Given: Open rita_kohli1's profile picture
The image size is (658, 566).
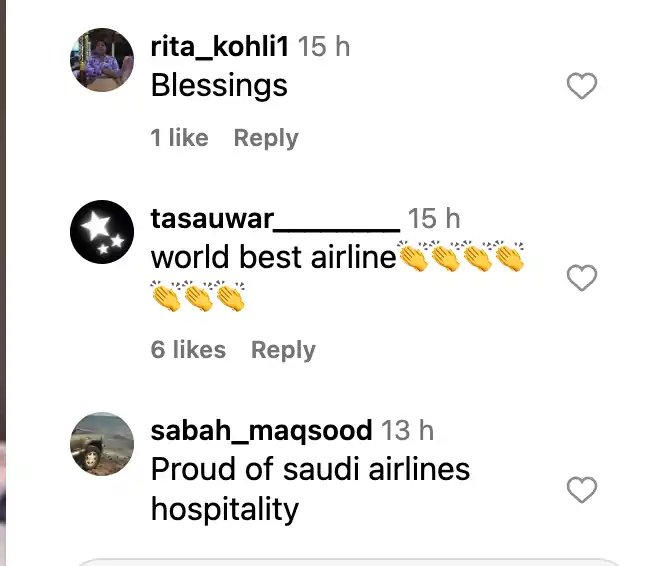Looking at the screenshot, I should pyautogui.click(x=102, y=60).
